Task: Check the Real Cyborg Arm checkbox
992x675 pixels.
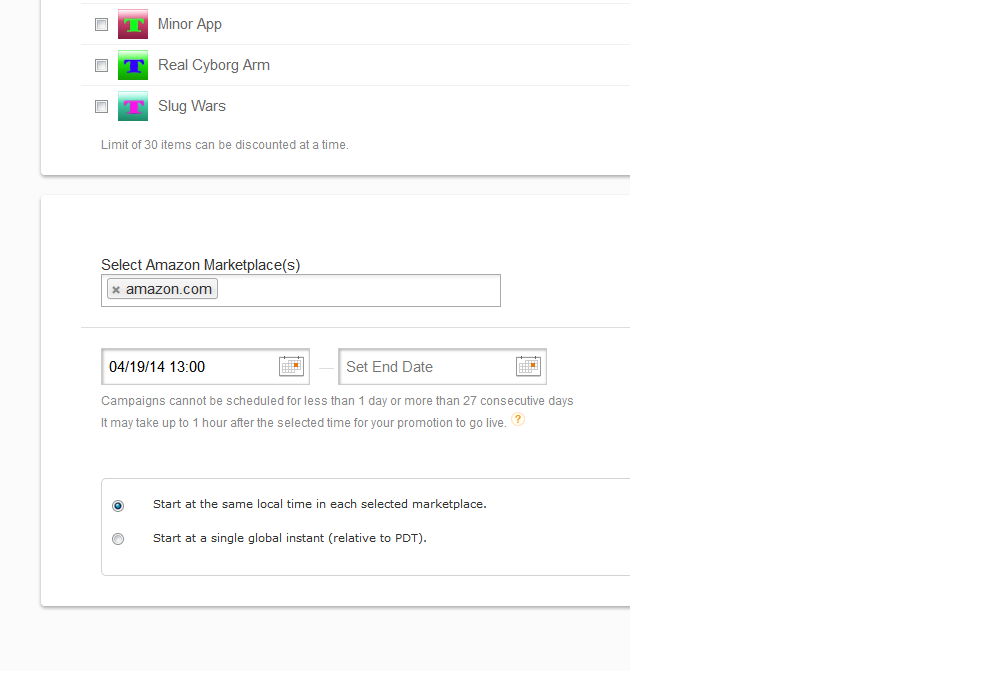Action: coord(101,66)
